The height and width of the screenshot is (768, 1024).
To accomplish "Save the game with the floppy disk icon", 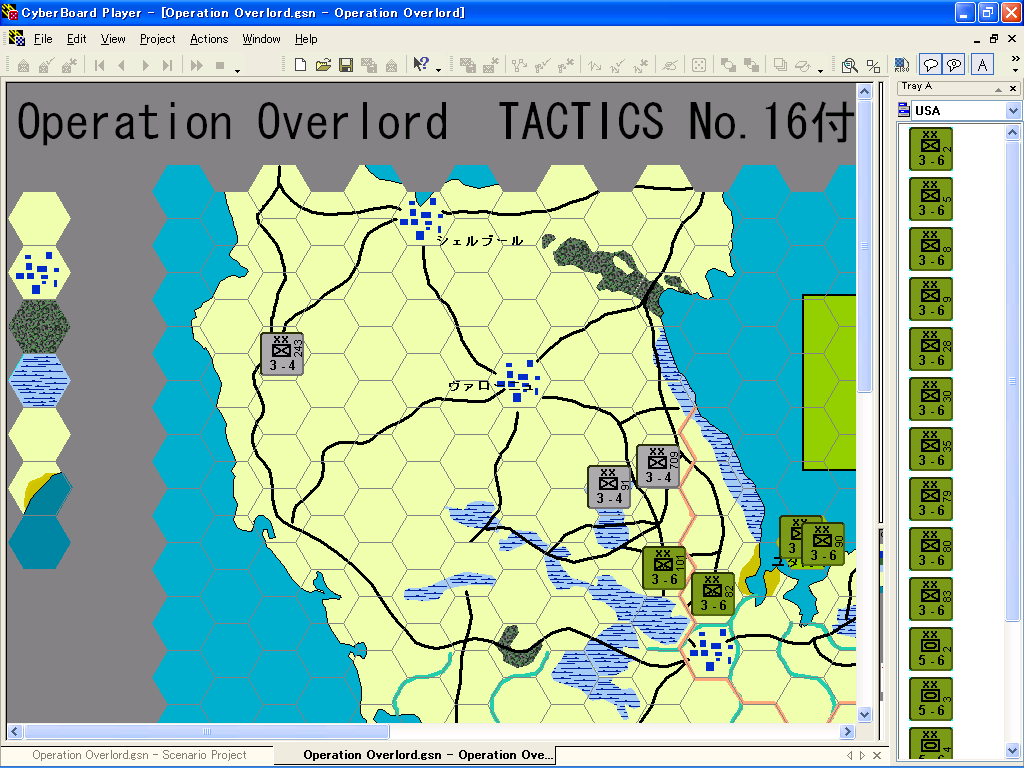I will [346, 65].
